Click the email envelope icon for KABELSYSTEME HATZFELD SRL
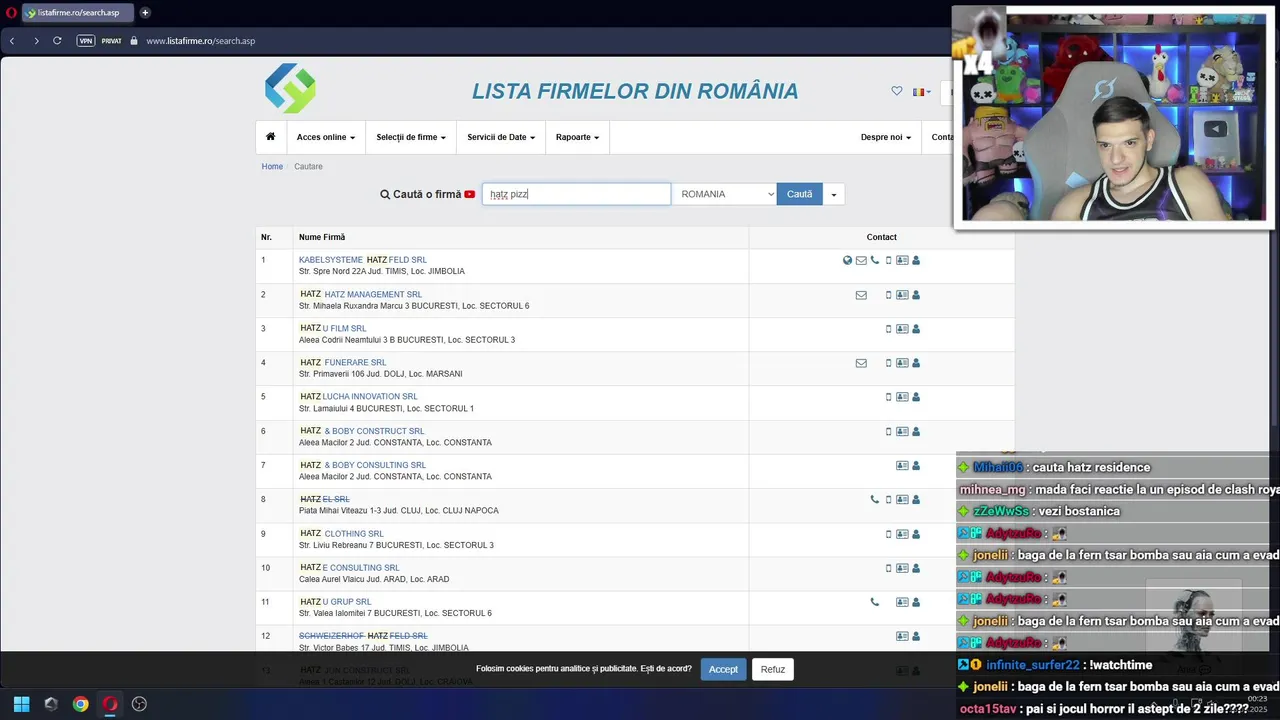 pos(861,260)
